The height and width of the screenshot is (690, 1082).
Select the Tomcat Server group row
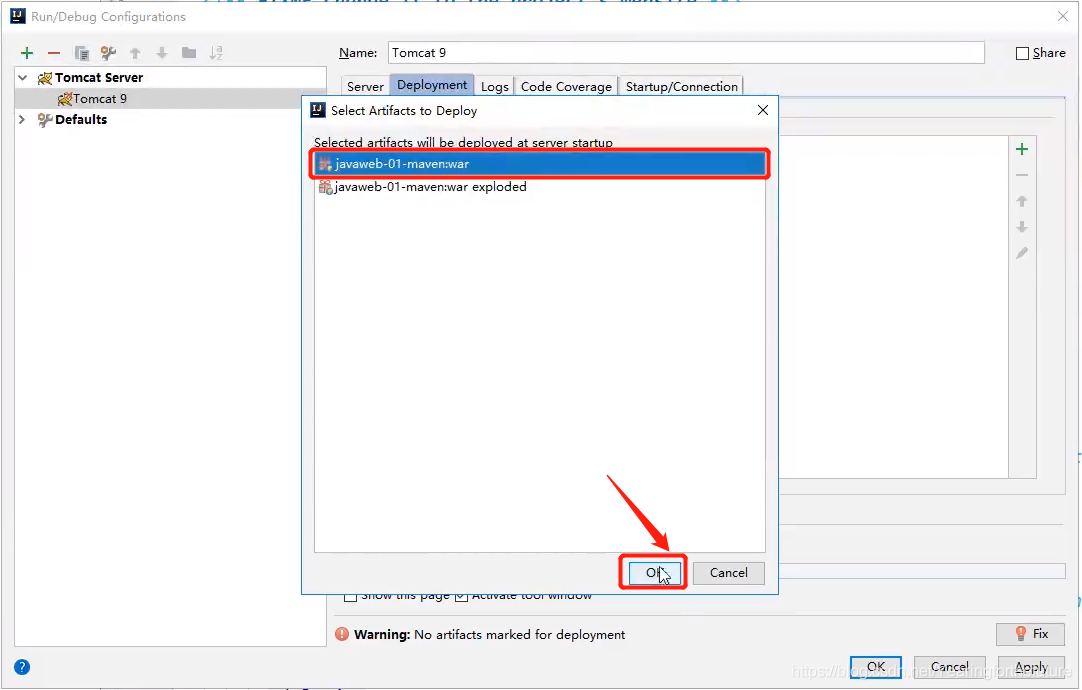tap(170, 78)
